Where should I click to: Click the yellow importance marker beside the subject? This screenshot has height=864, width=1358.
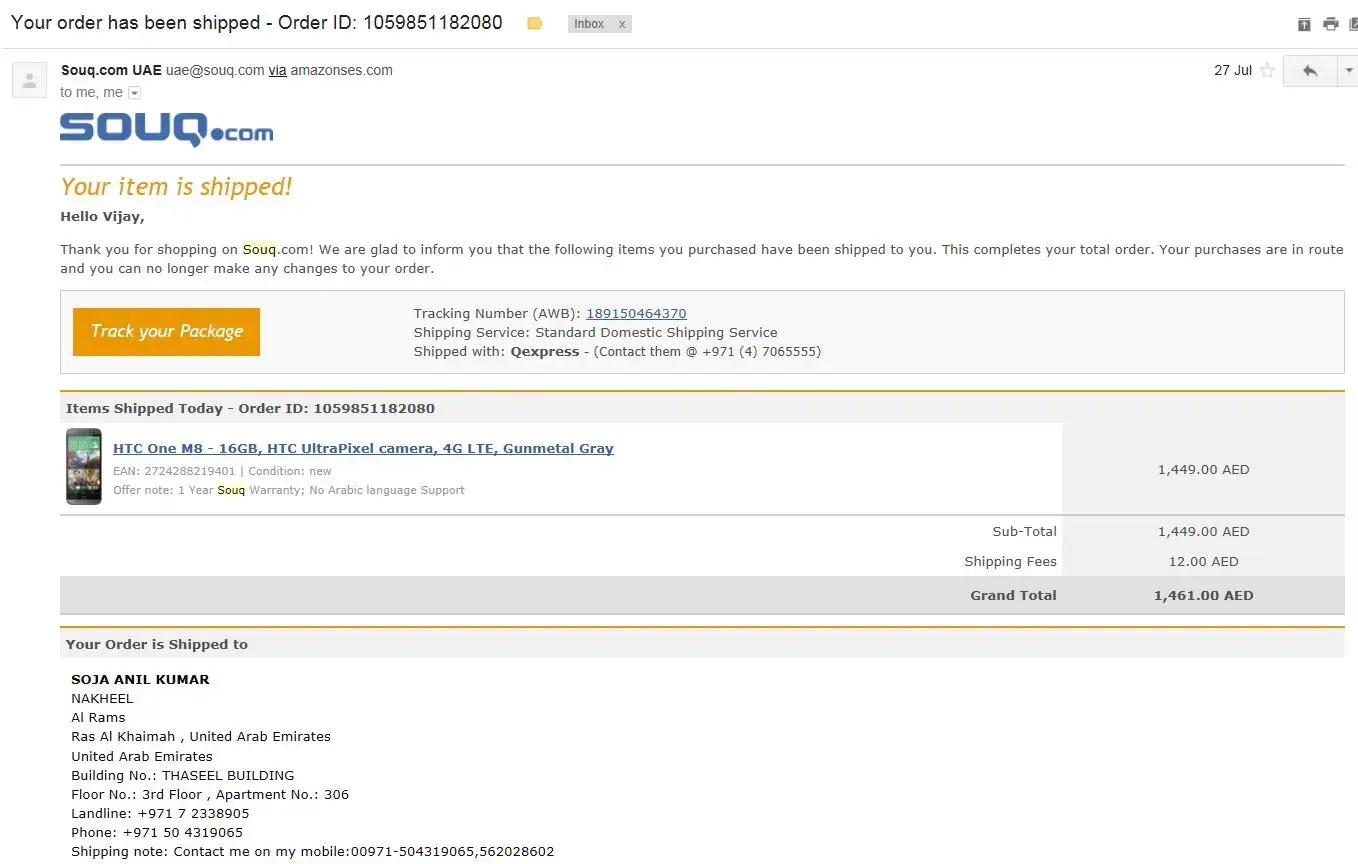[x=535, y=23]
